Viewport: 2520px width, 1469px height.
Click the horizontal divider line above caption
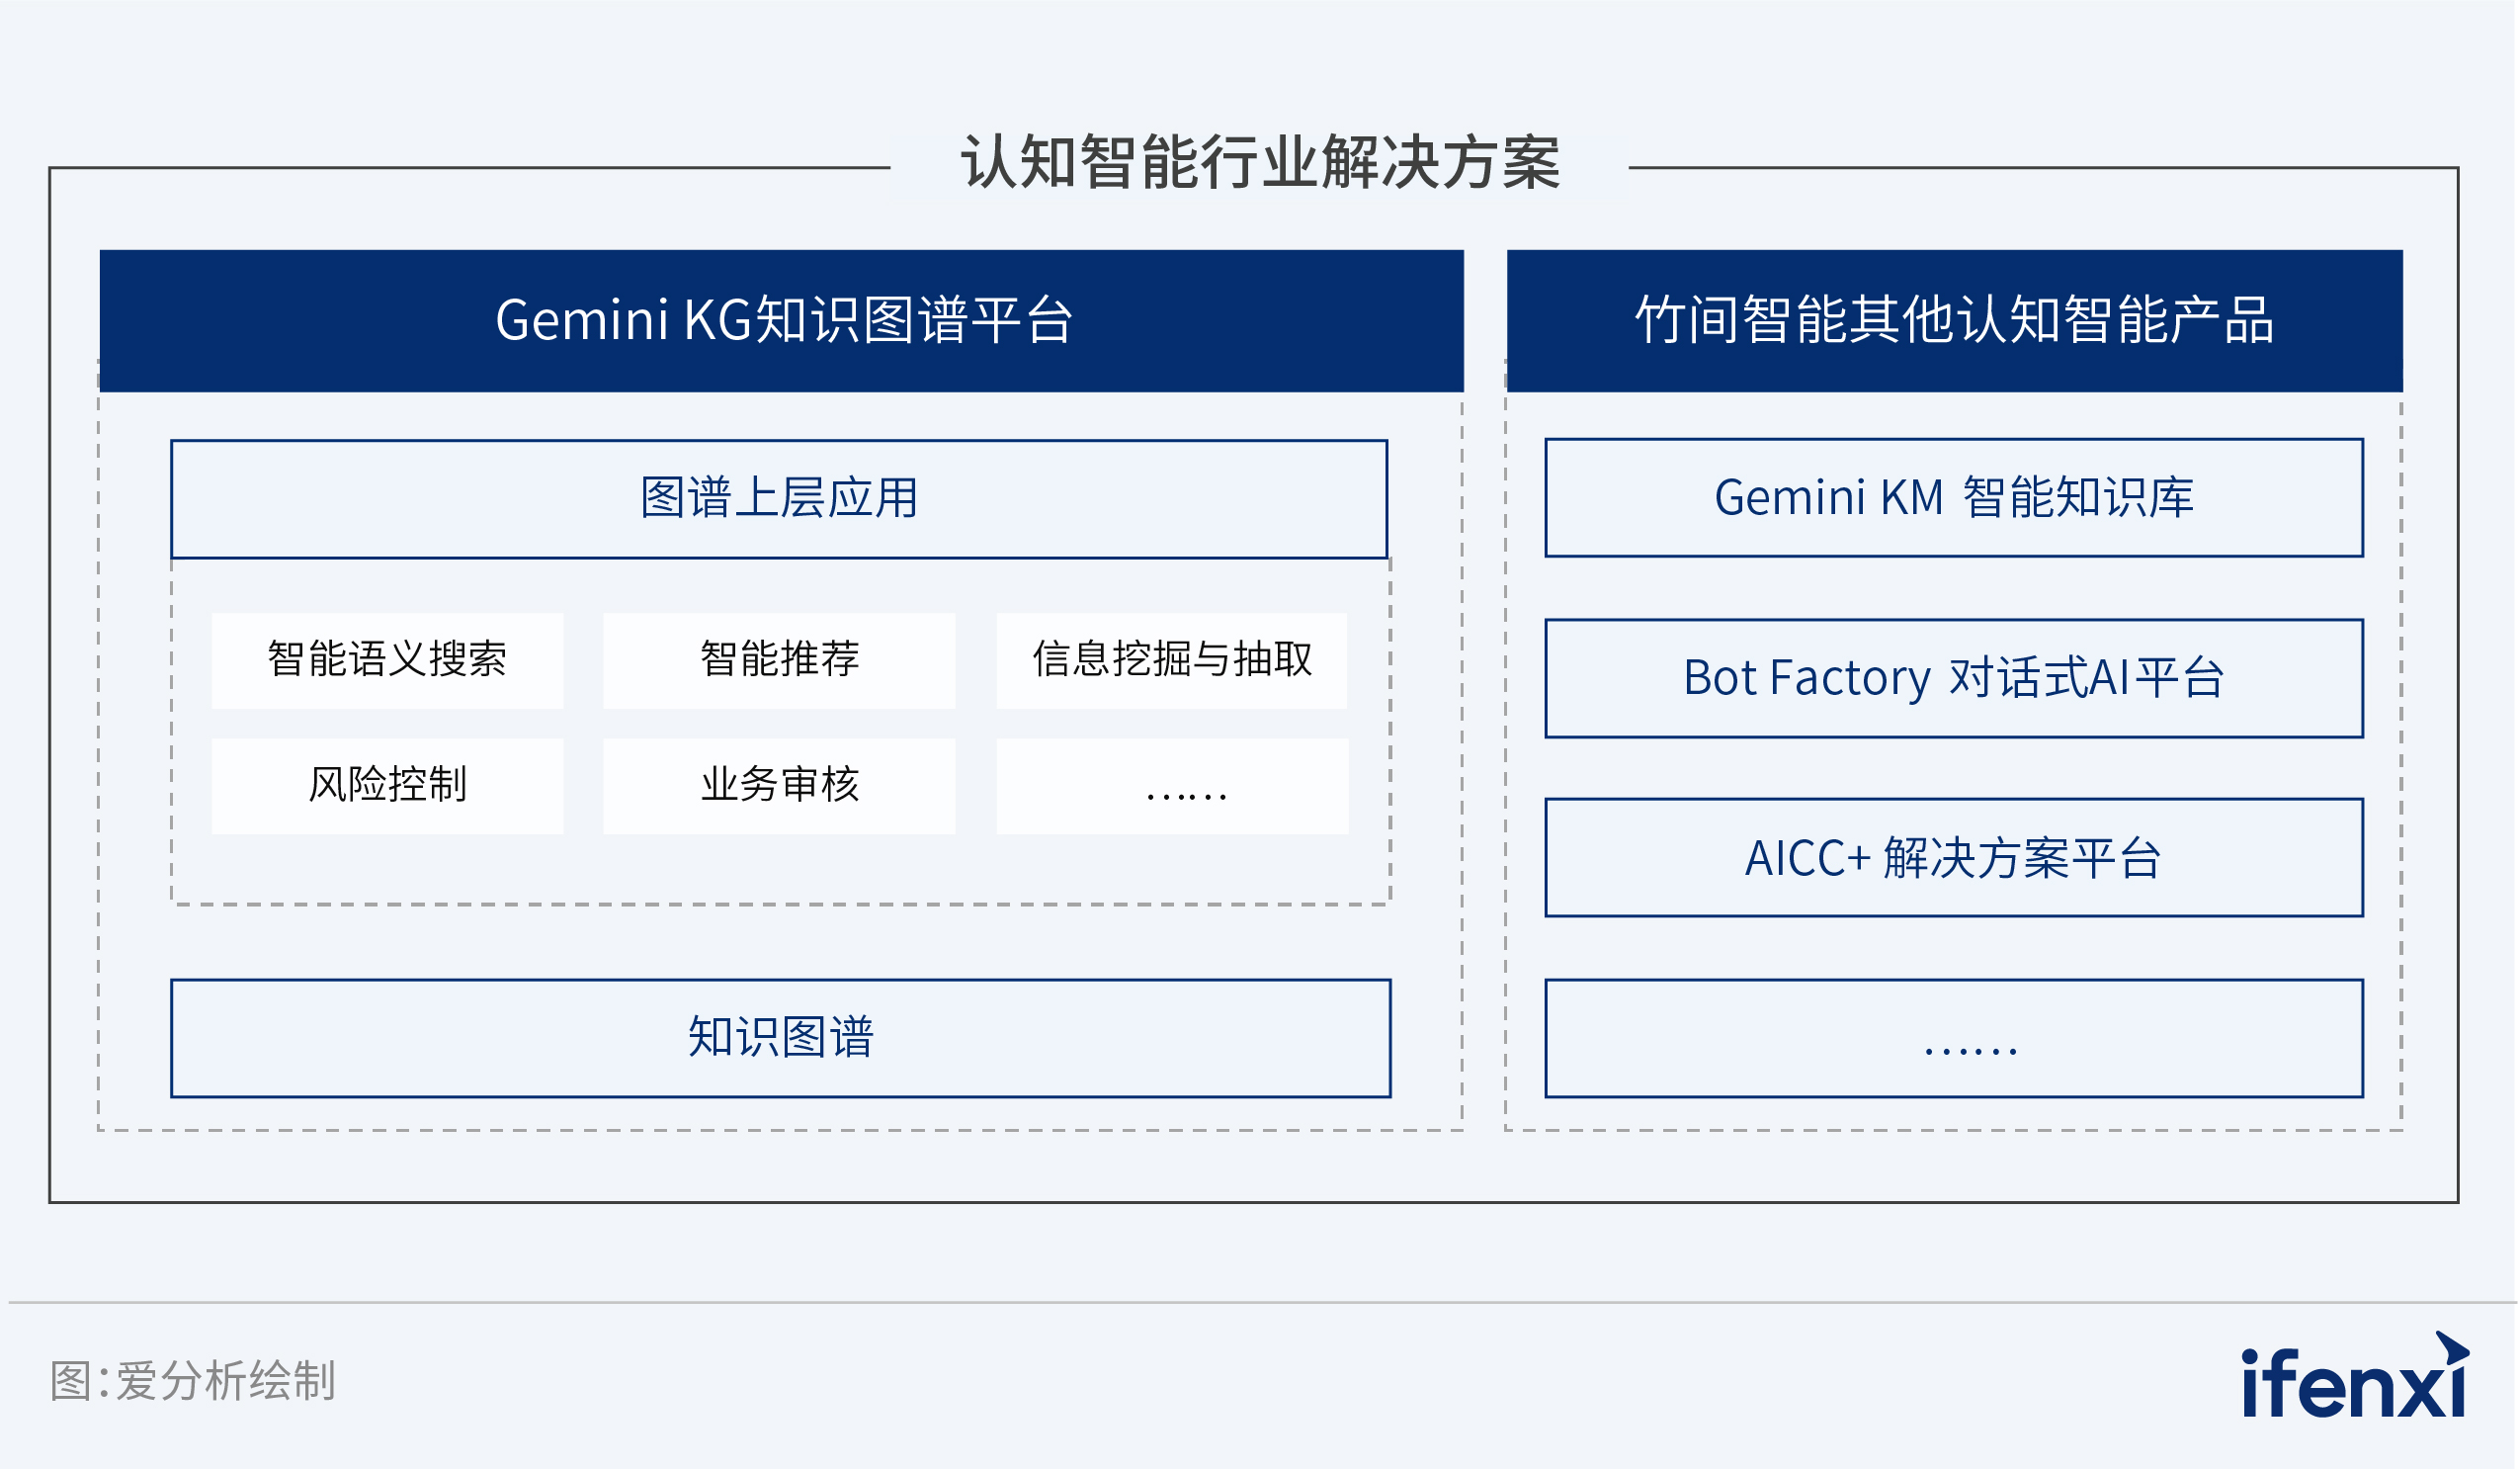pyautogui.click(x=1260, y=1302)
